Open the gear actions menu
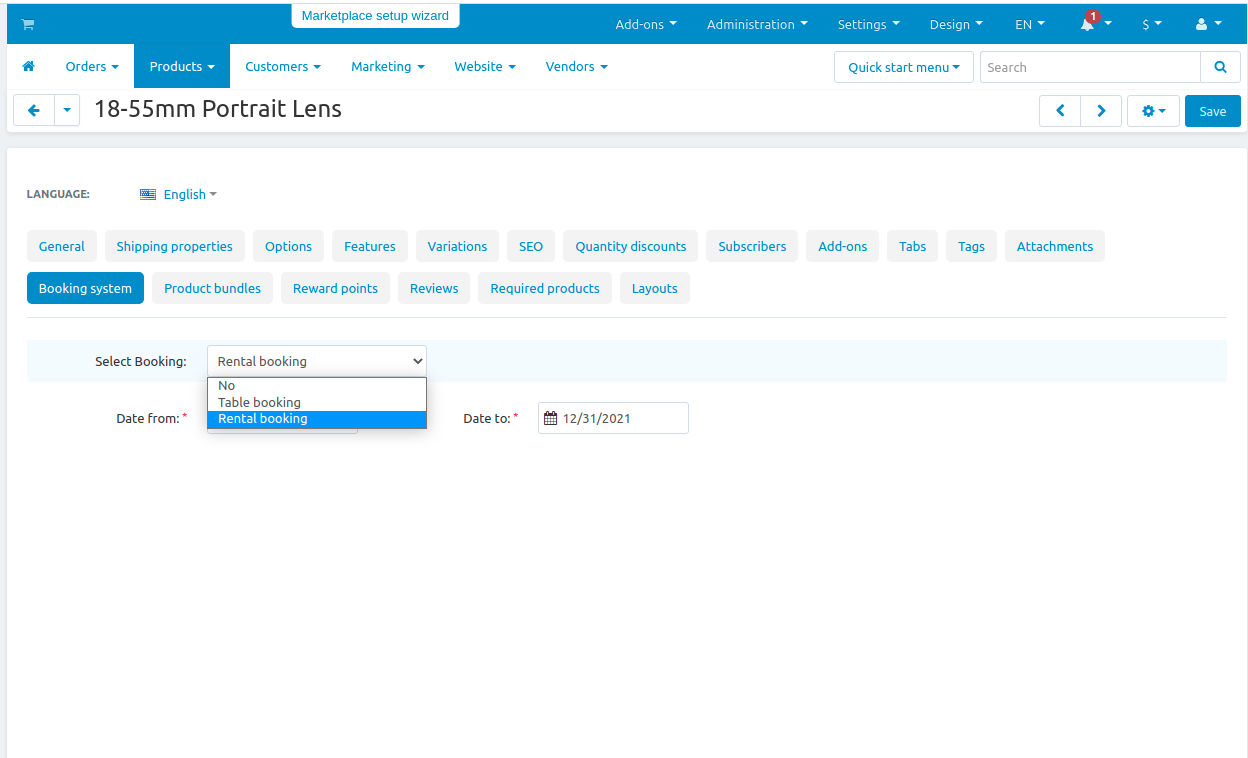1248x758 pixels. coord(1153,111)
